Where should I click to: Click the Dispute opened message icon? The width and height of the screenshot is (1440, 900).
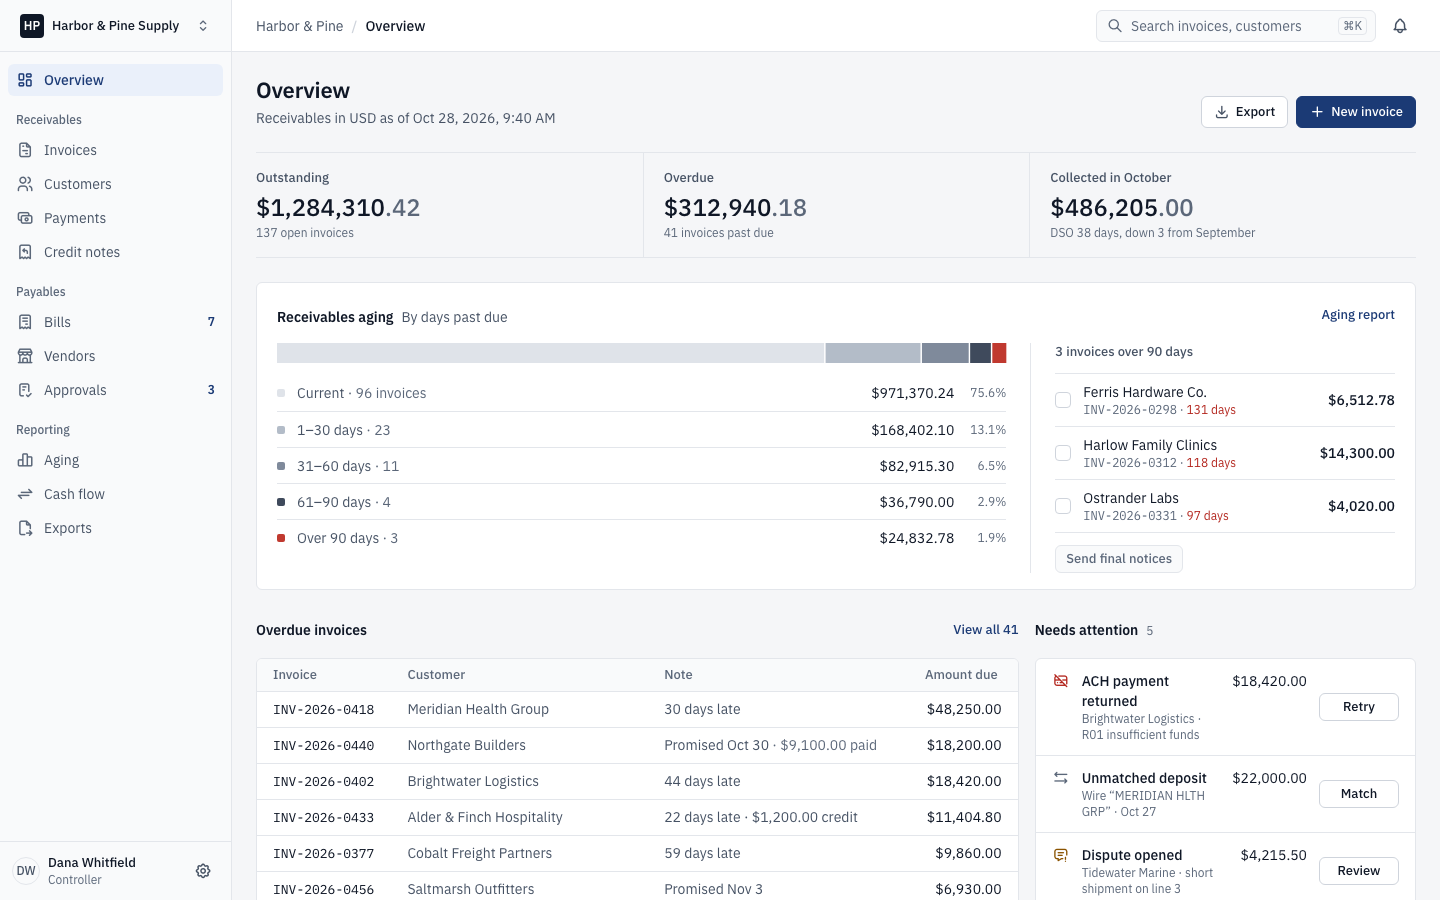[1061, 855]
